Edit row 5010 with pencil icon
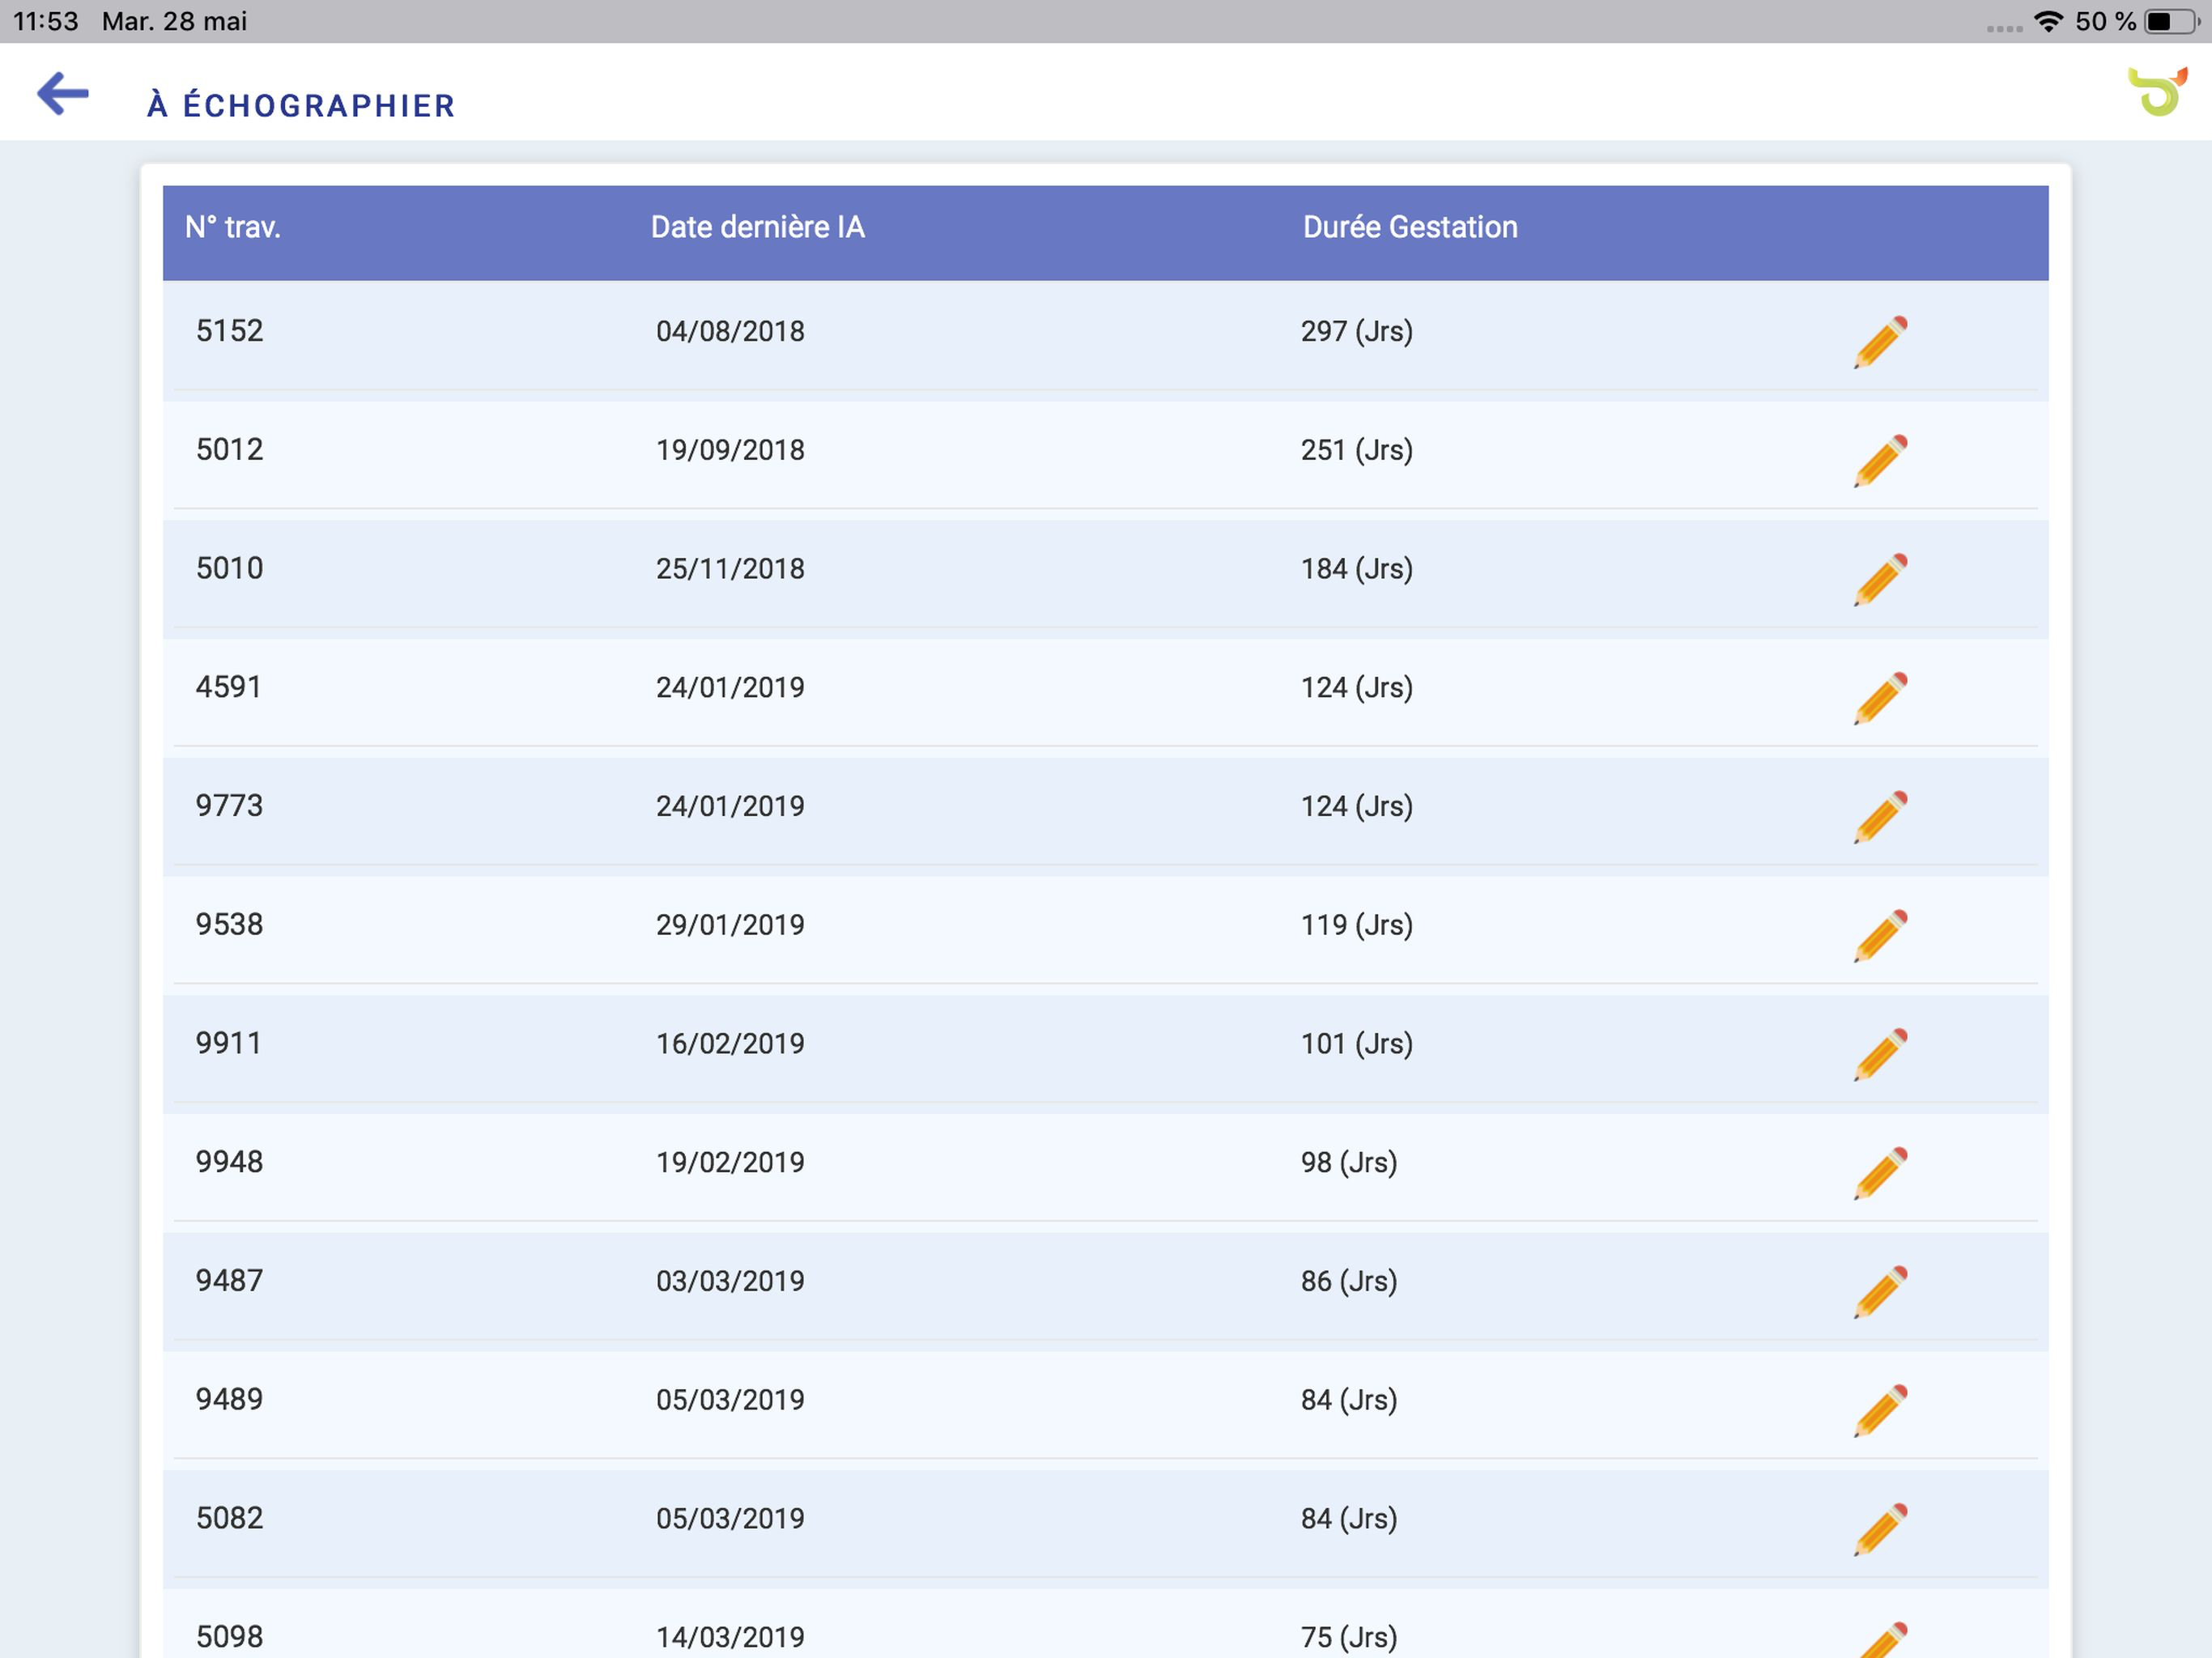 point(1880,580)
